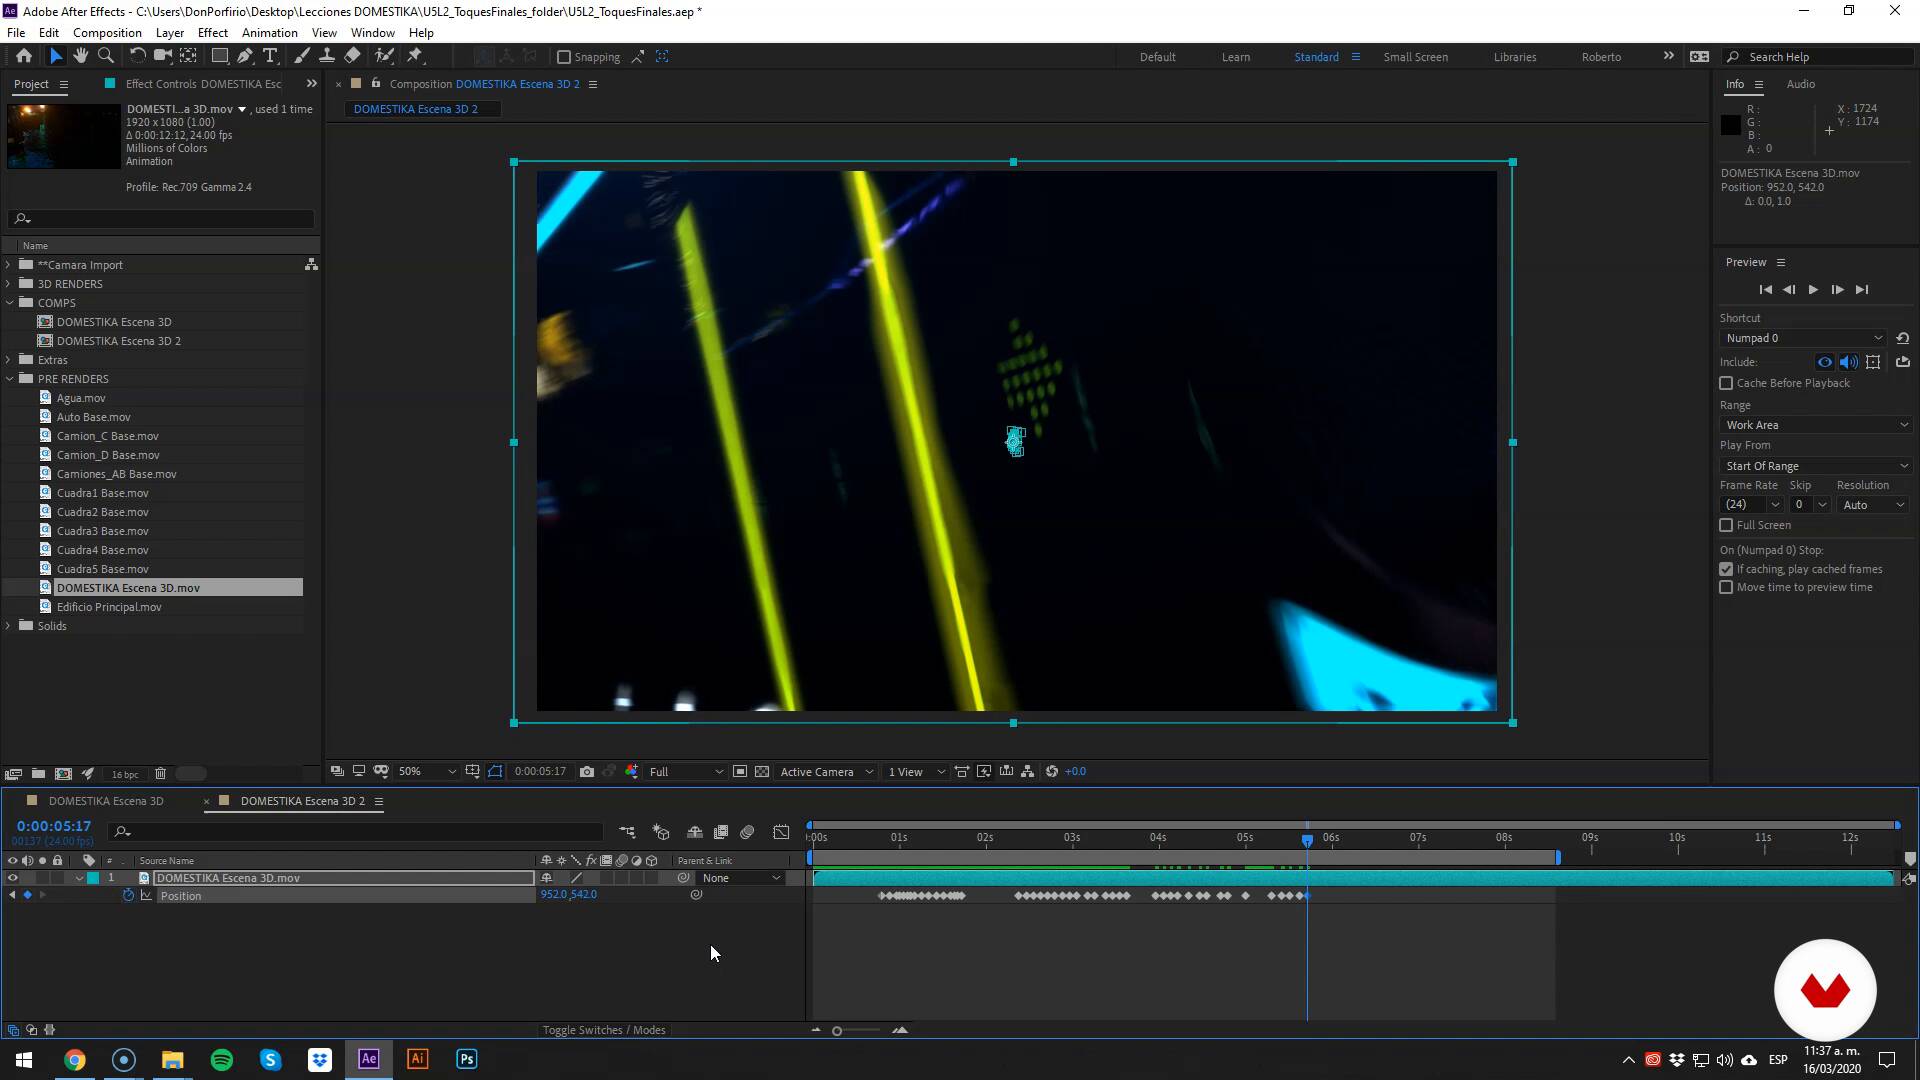This screenshot has height=1080, width=1920.
Task: Uncheck If caching, play cached frames
Action: [1726, 570]
